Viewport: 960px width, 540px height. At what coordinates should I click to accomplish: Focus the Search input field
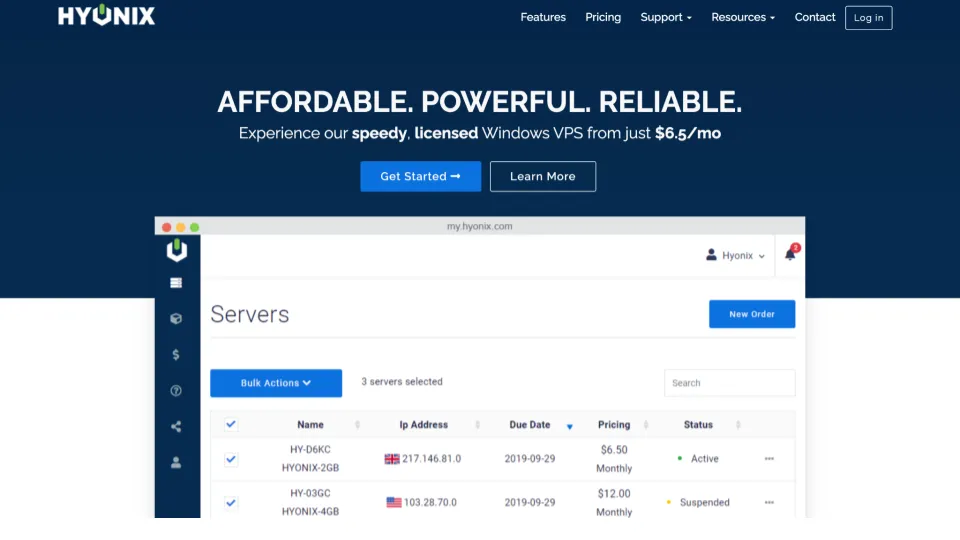(x=730, y=383)
